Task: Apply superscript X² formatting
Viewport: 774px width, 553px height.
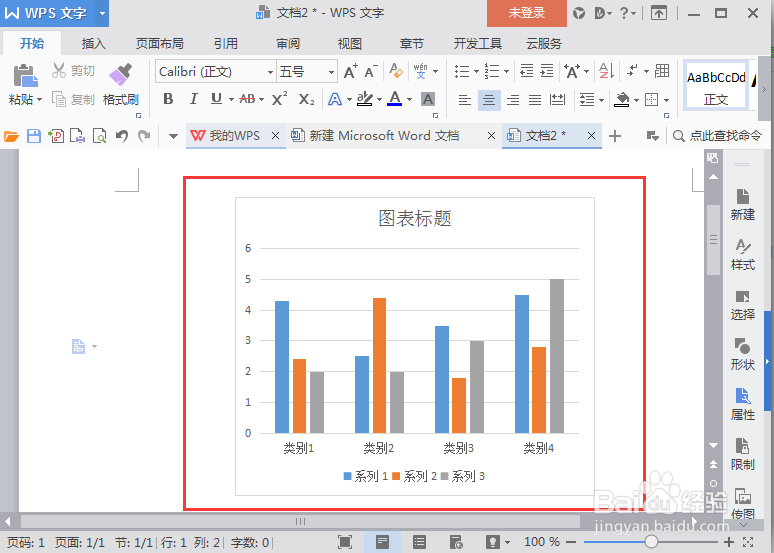Action: point(279,99)
